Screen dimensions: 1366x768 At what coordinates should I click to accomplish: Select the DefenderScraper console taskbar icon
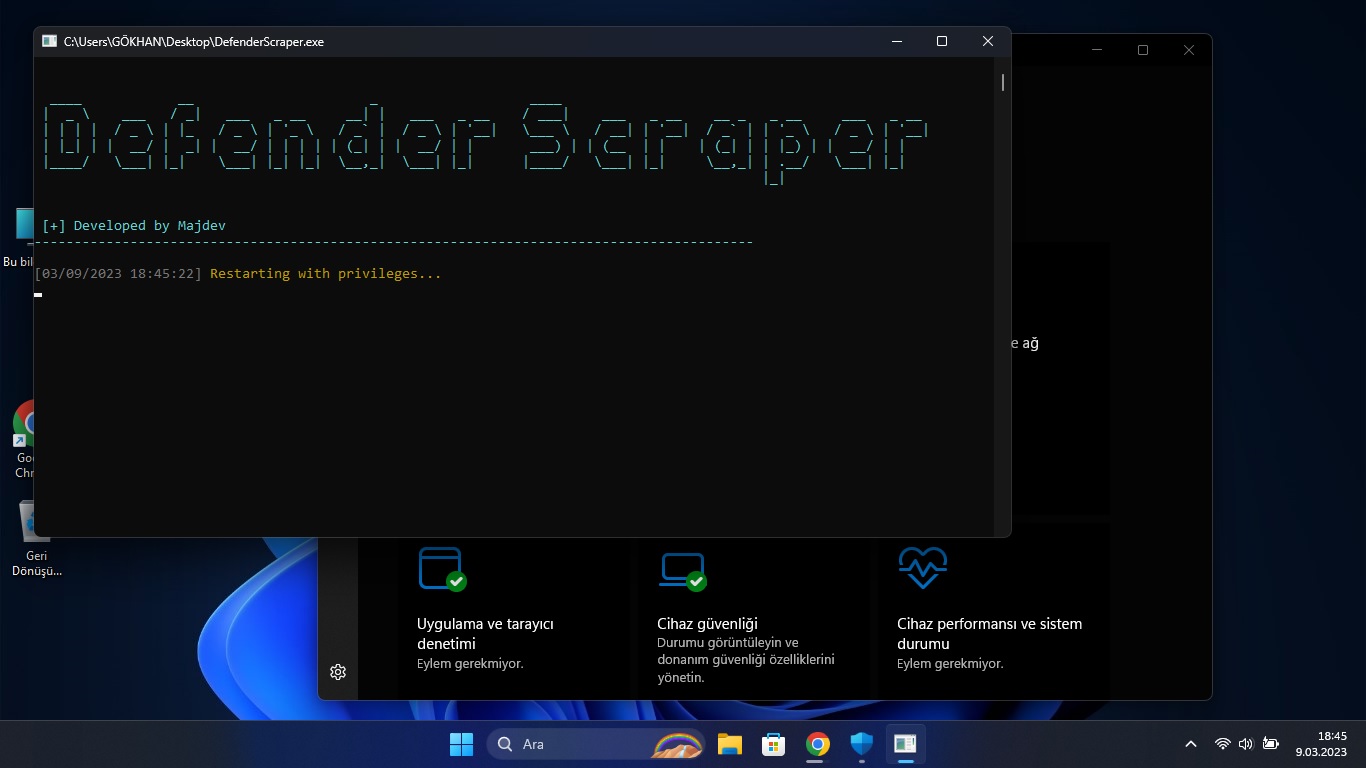[x=905, y=744]
